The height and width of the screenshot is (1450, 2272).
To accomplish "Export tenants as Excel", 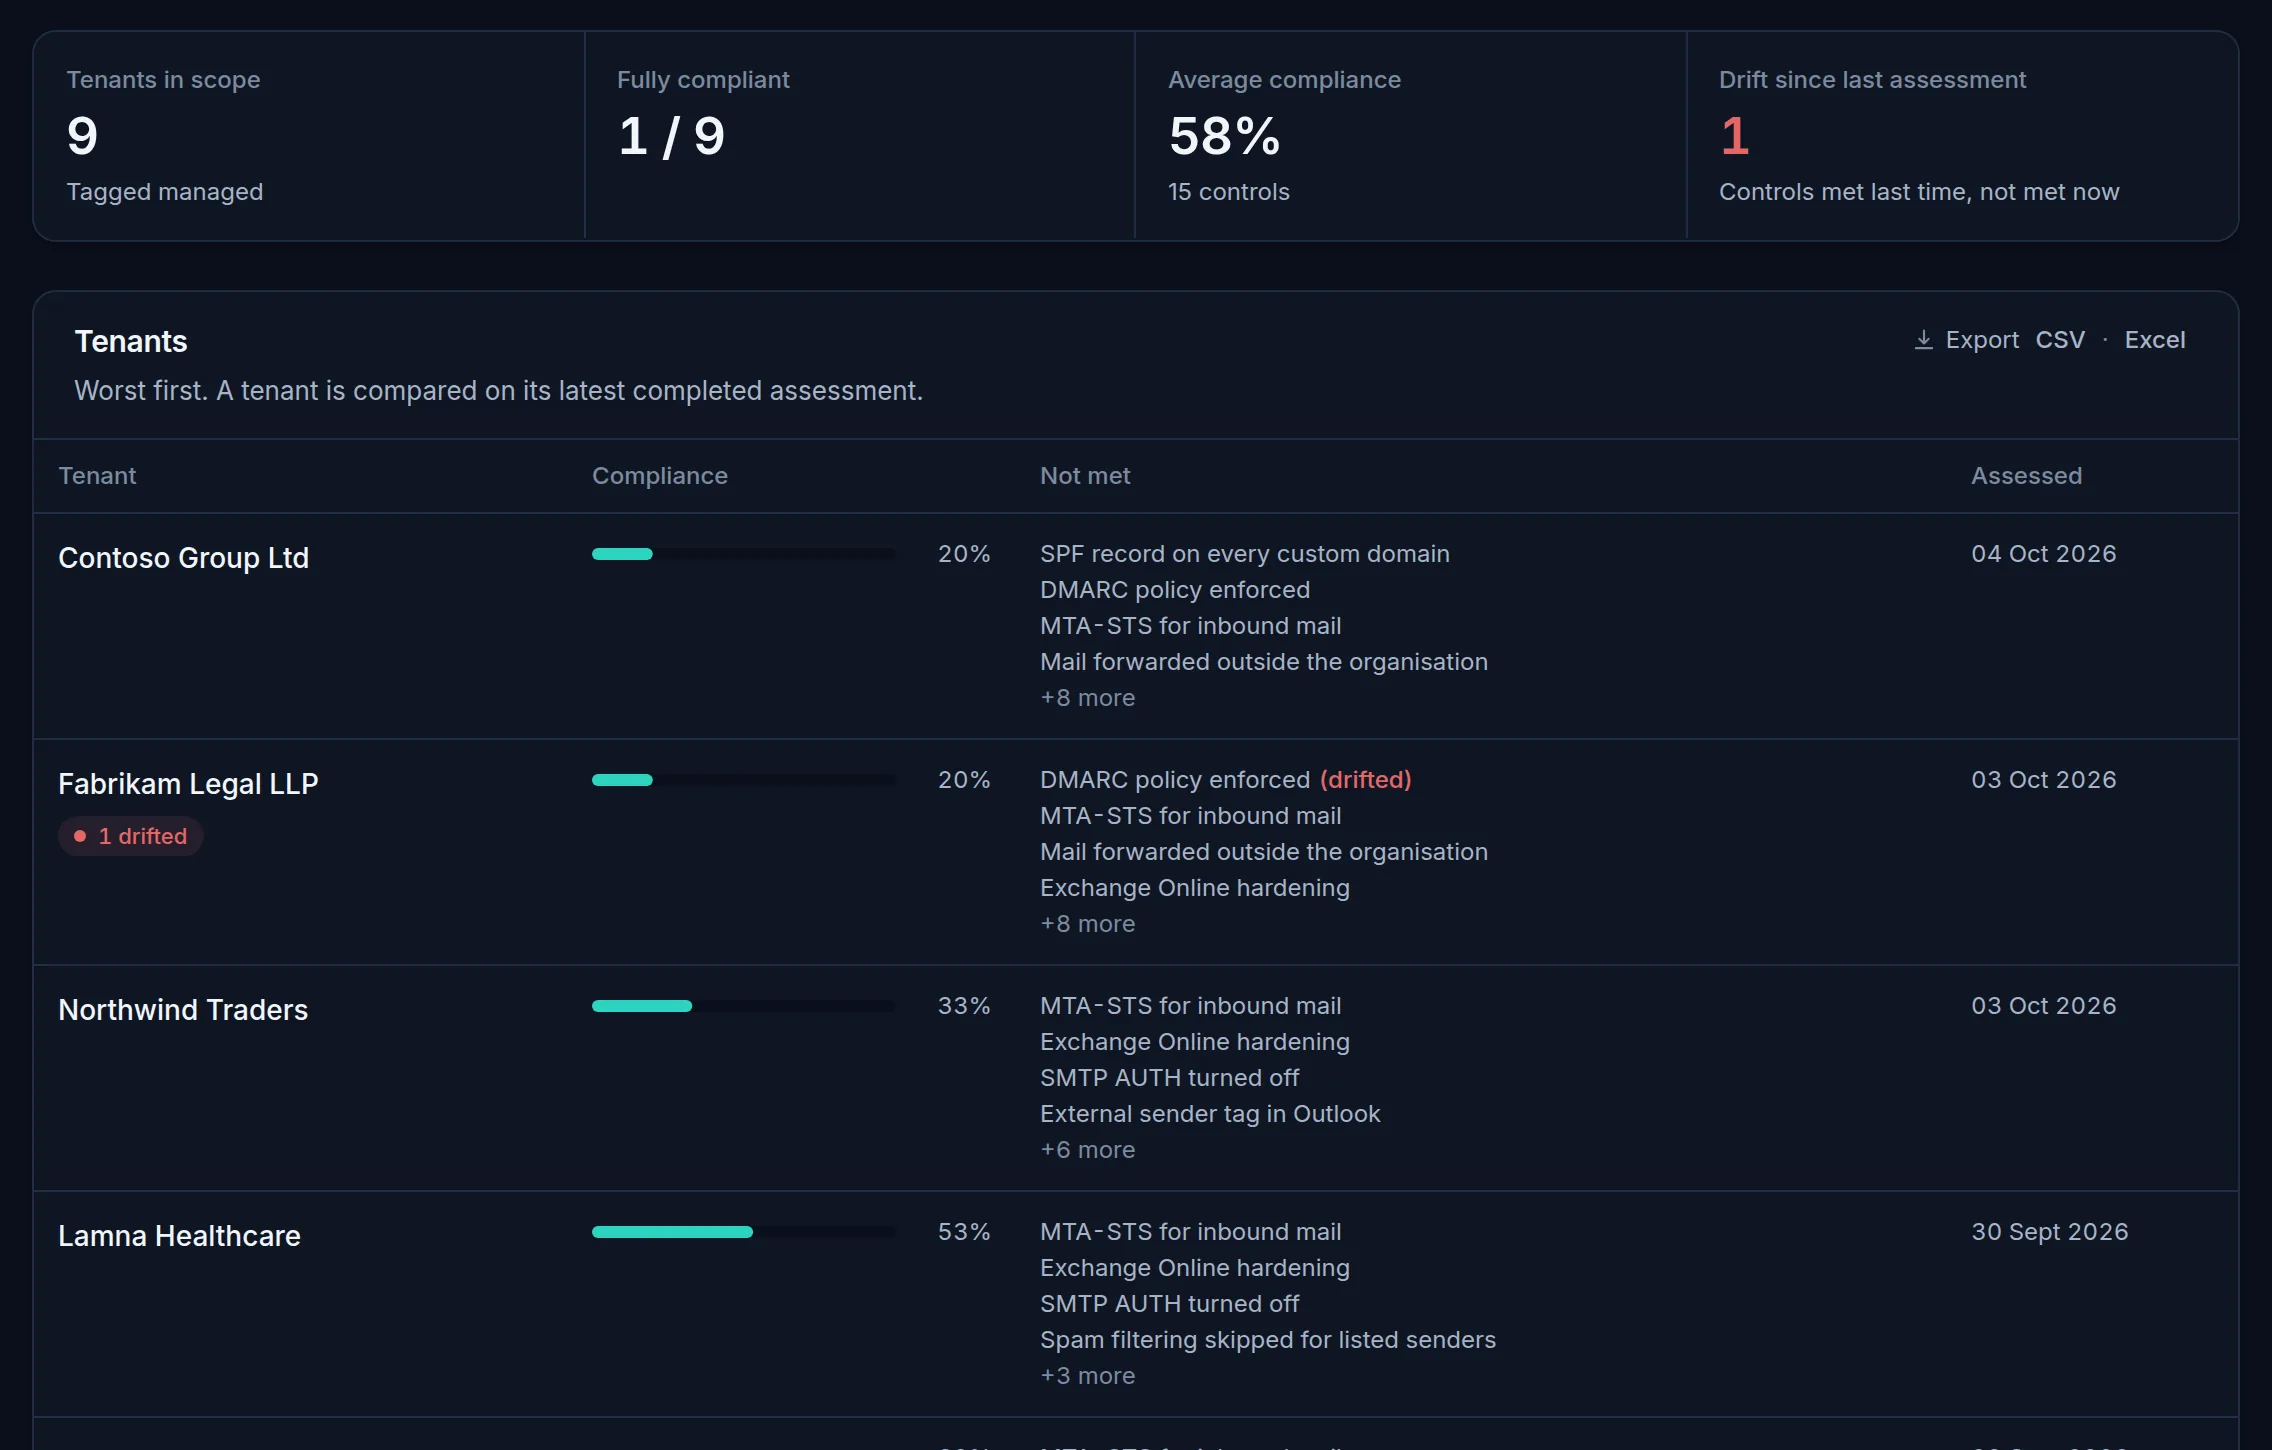I will 2154,340.
